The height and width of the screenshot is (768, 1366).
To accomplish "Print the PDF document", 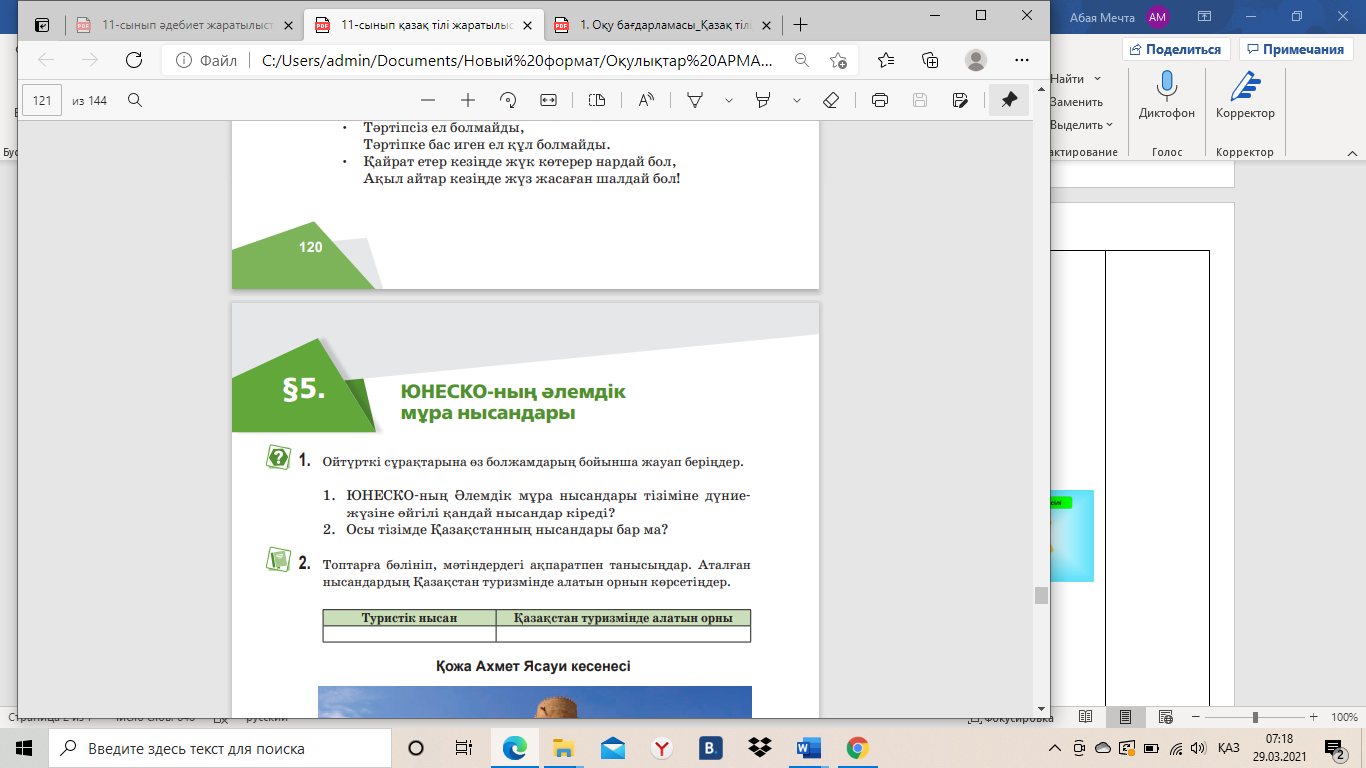I will point(880,100).
